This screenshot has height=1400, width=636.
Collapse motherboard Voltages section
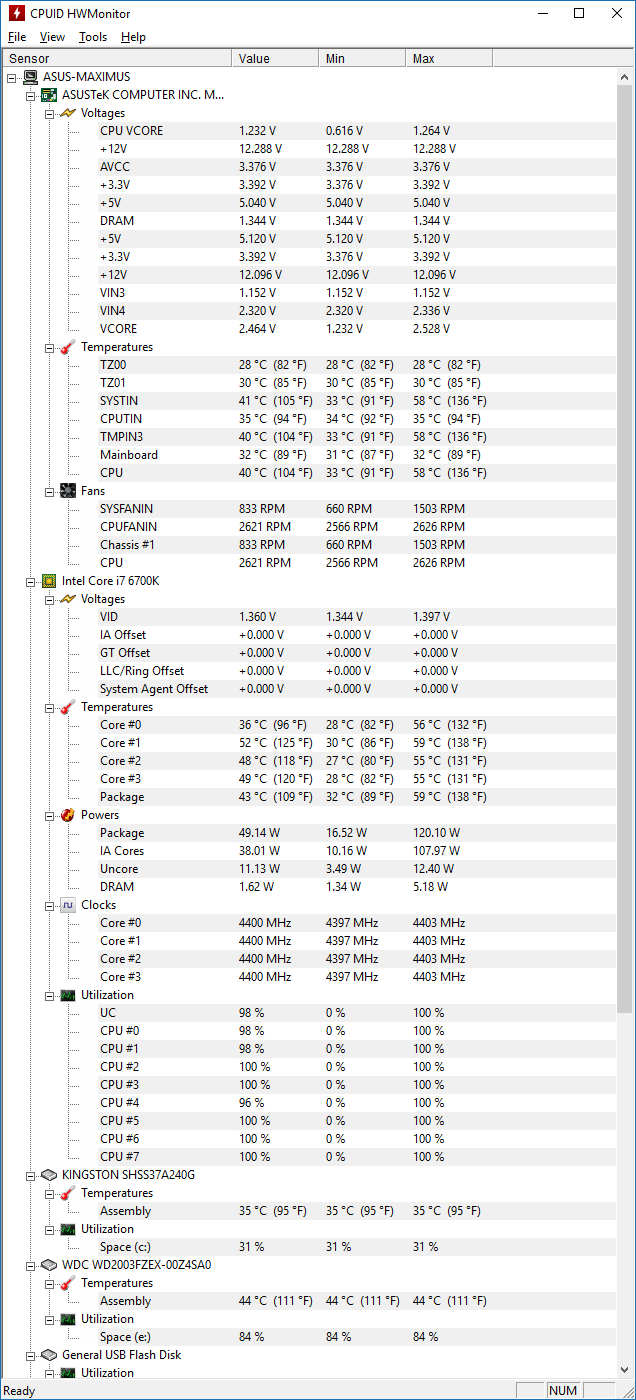48,113
